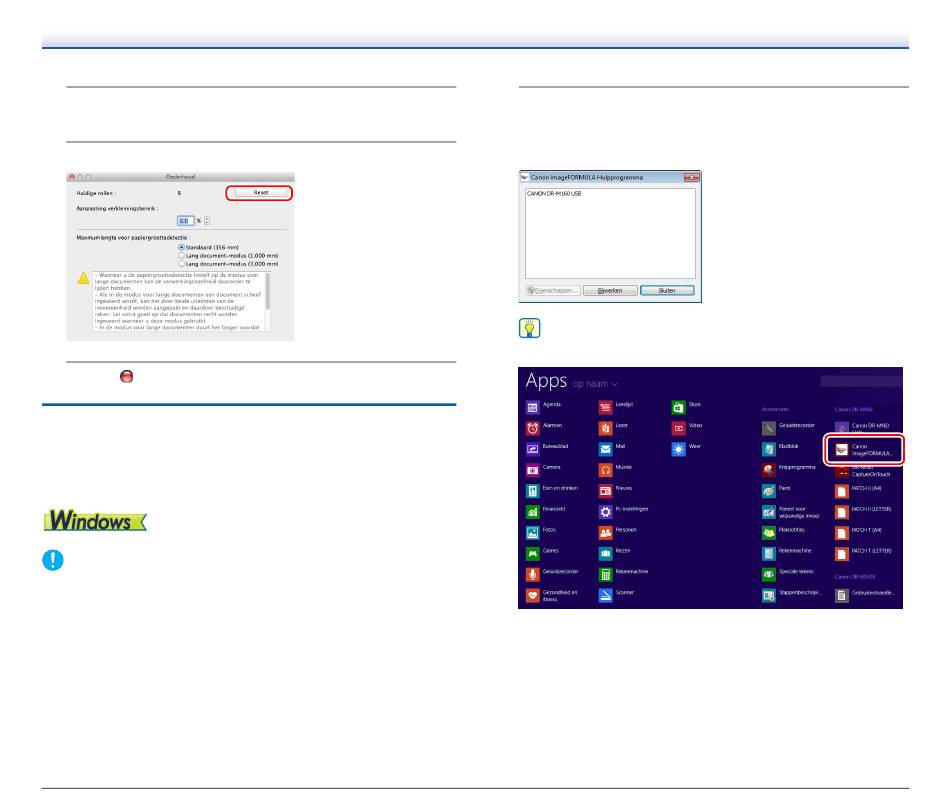Open the Gebruikershandleiding user manual tile

click(865, 595)
